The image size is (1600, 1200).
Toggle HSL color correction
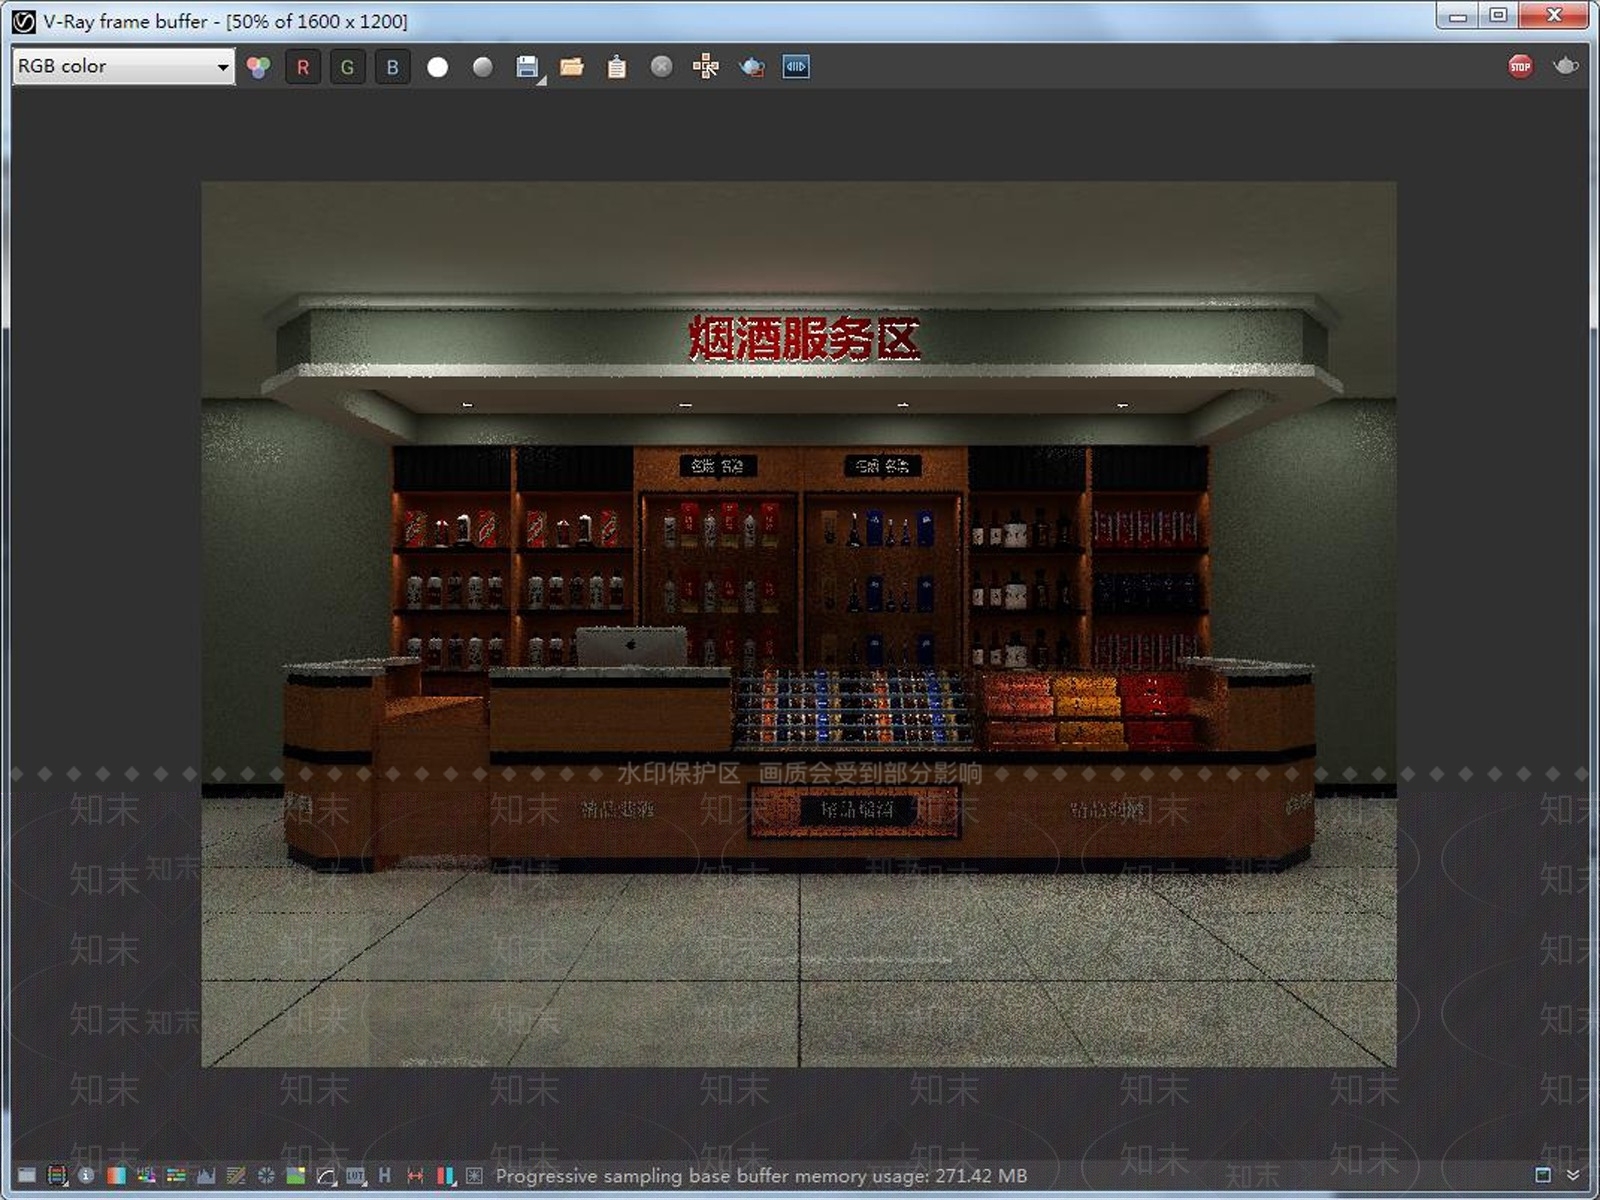(146, 1175)
